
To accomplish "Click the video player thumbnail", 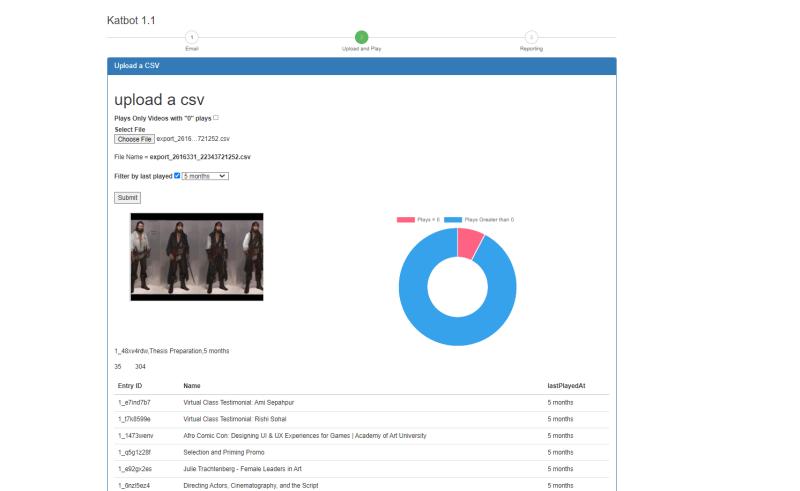I will point(197,257).
